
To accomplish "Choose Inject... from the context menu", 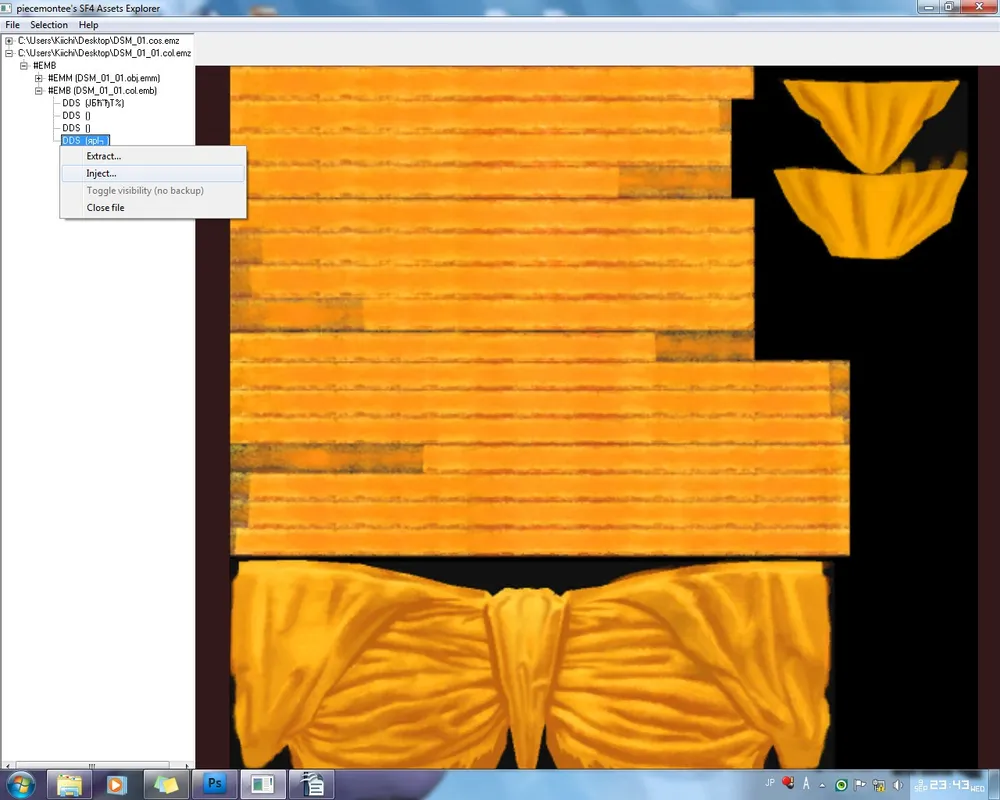I will 101,174.
